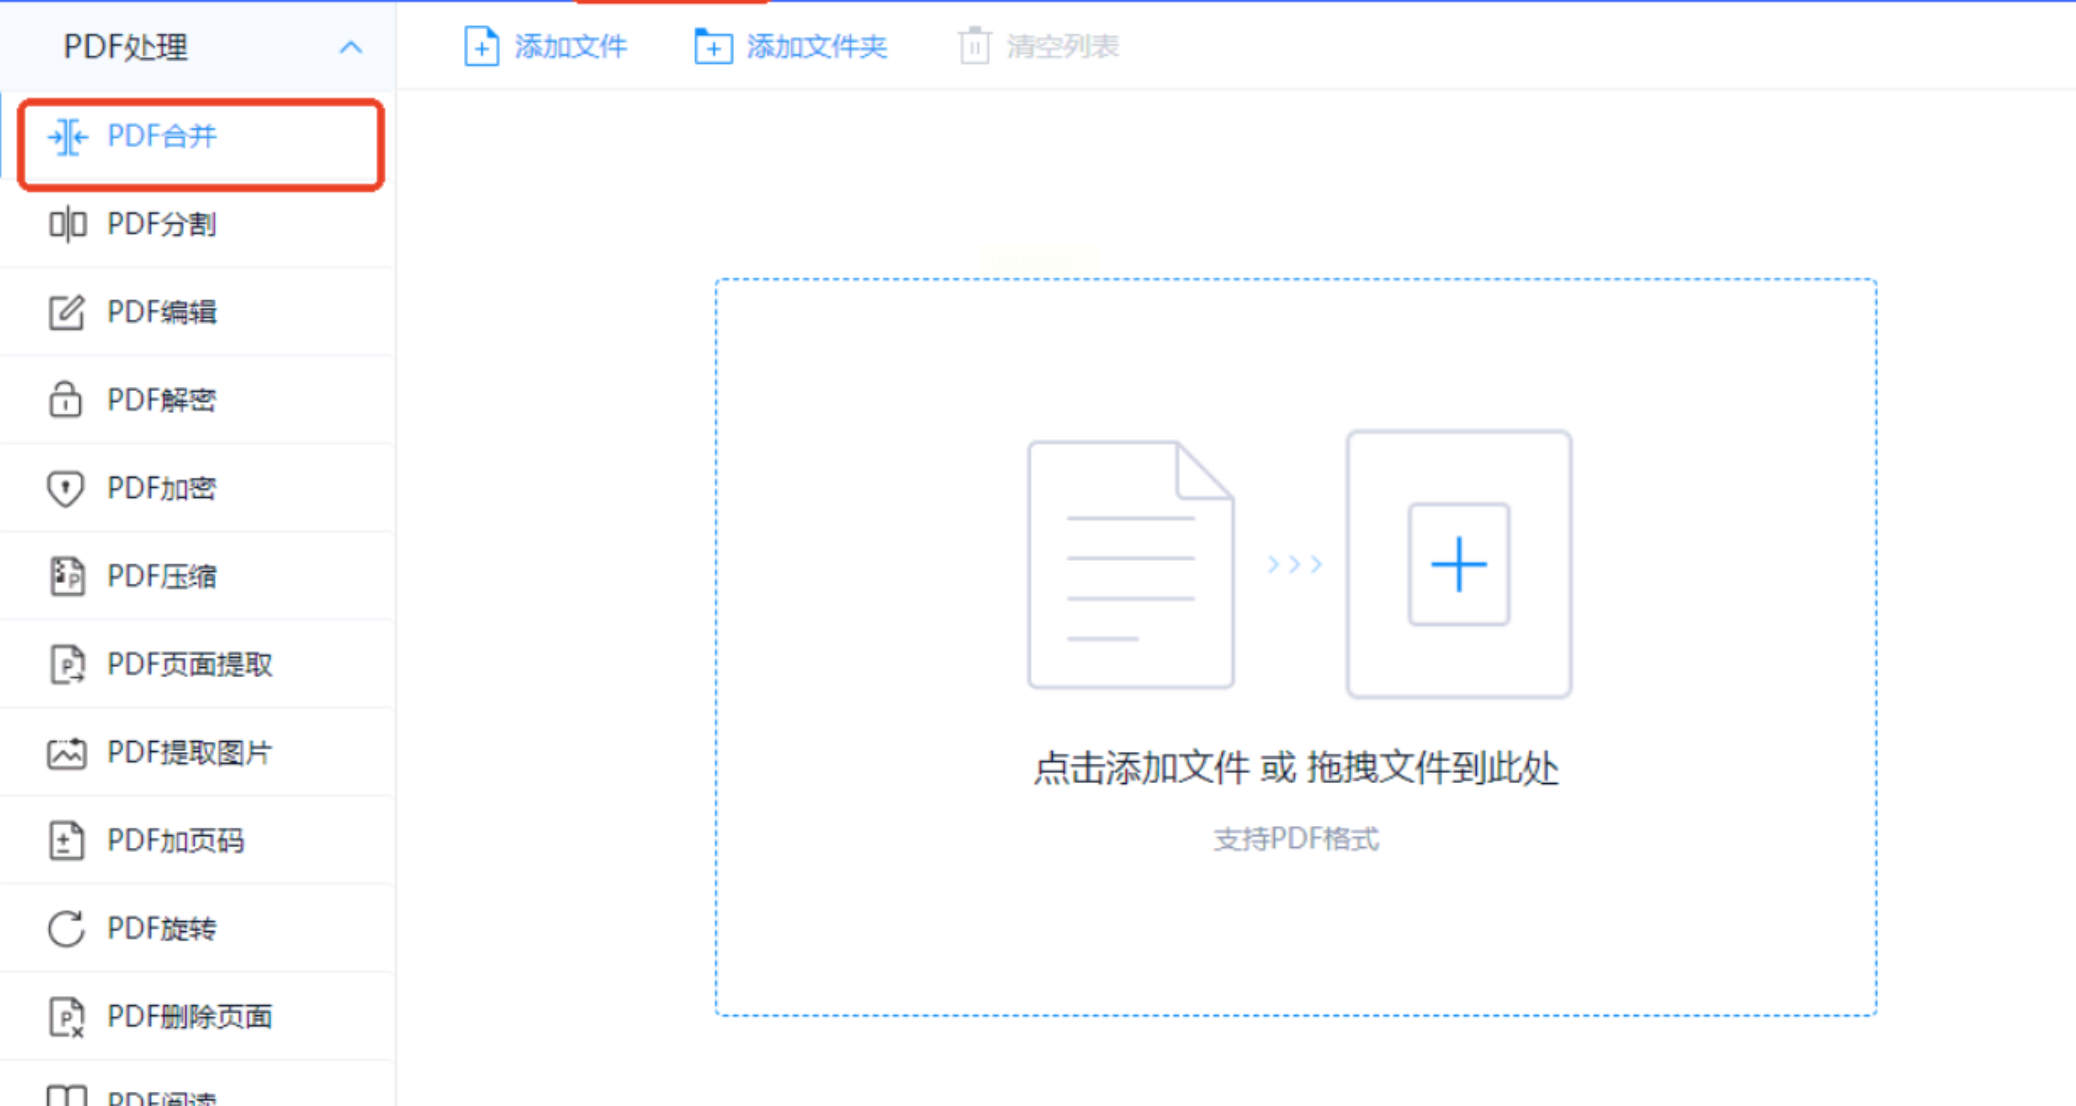The height and width of the screenshot is (1106, 2076).
Task: Click the plus sign in drop zone
Action: click(1458, 565)
